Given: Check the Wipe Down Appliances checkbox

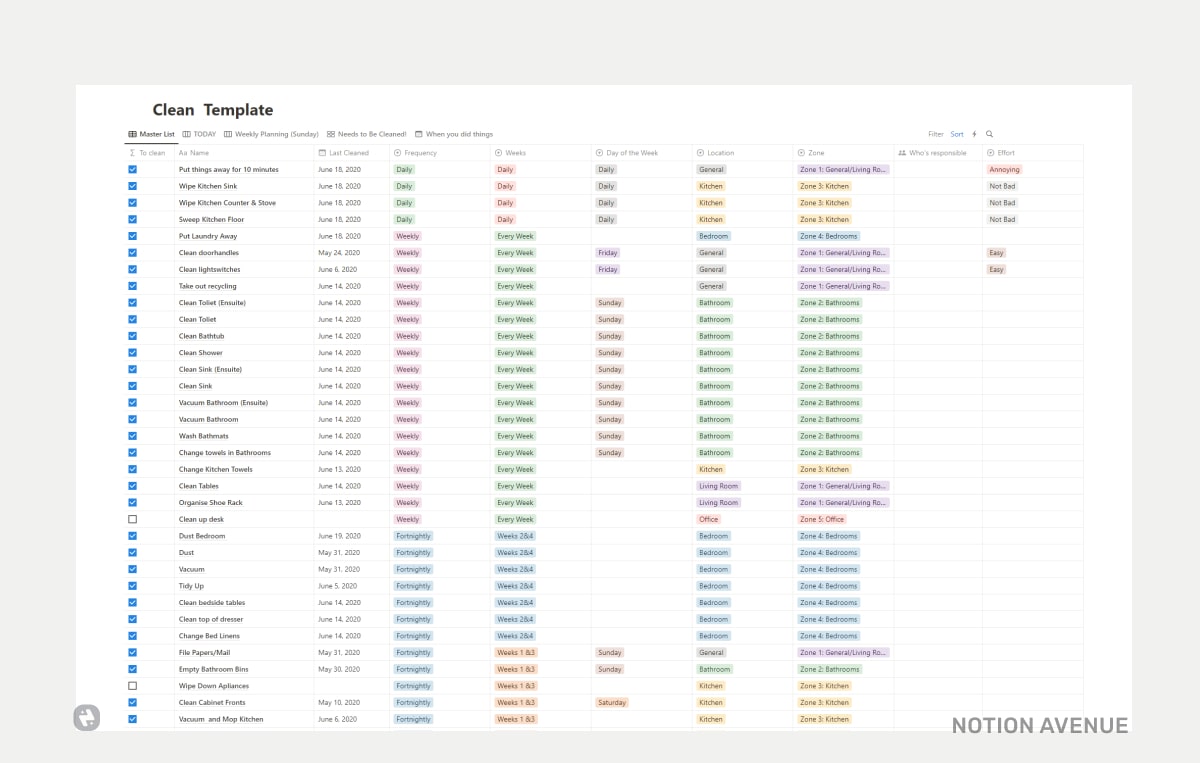Looking at the screenshot, I should (x=131, y=685).
